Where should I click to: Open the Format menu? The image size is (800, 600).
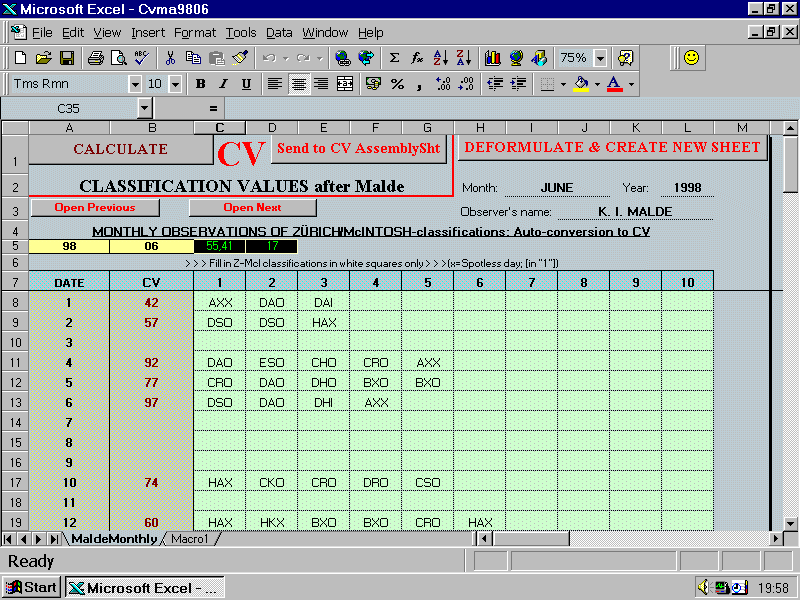[x=195, y=33]
